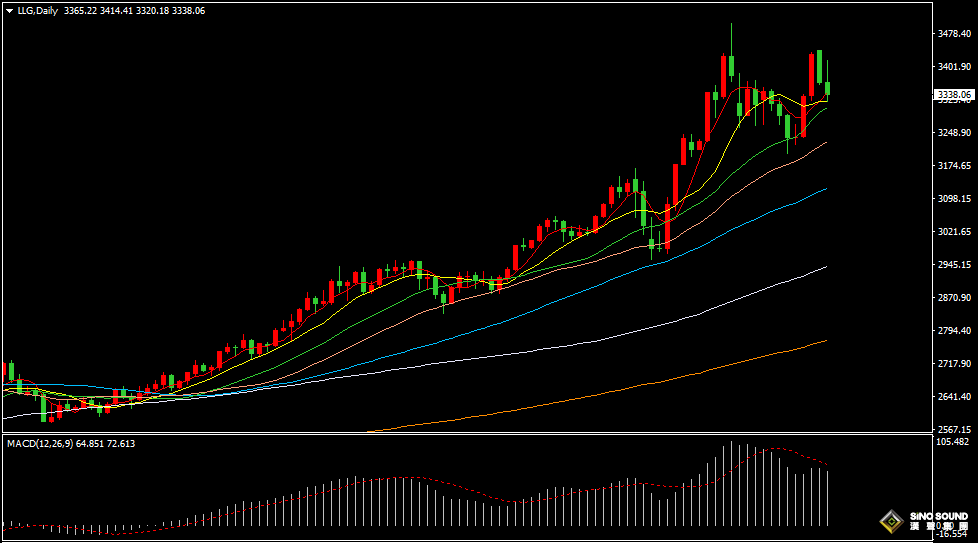Screen dimensions: 978x543
Task: Click the 3021.65 price scale label
Action: [x=955, y=231]
